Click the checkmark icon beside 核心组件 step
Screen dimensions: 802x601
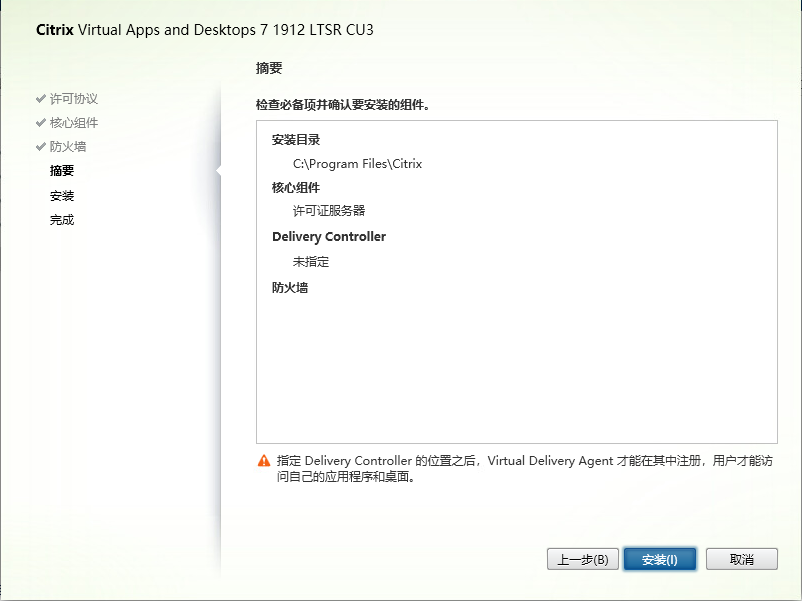point(40,123)
